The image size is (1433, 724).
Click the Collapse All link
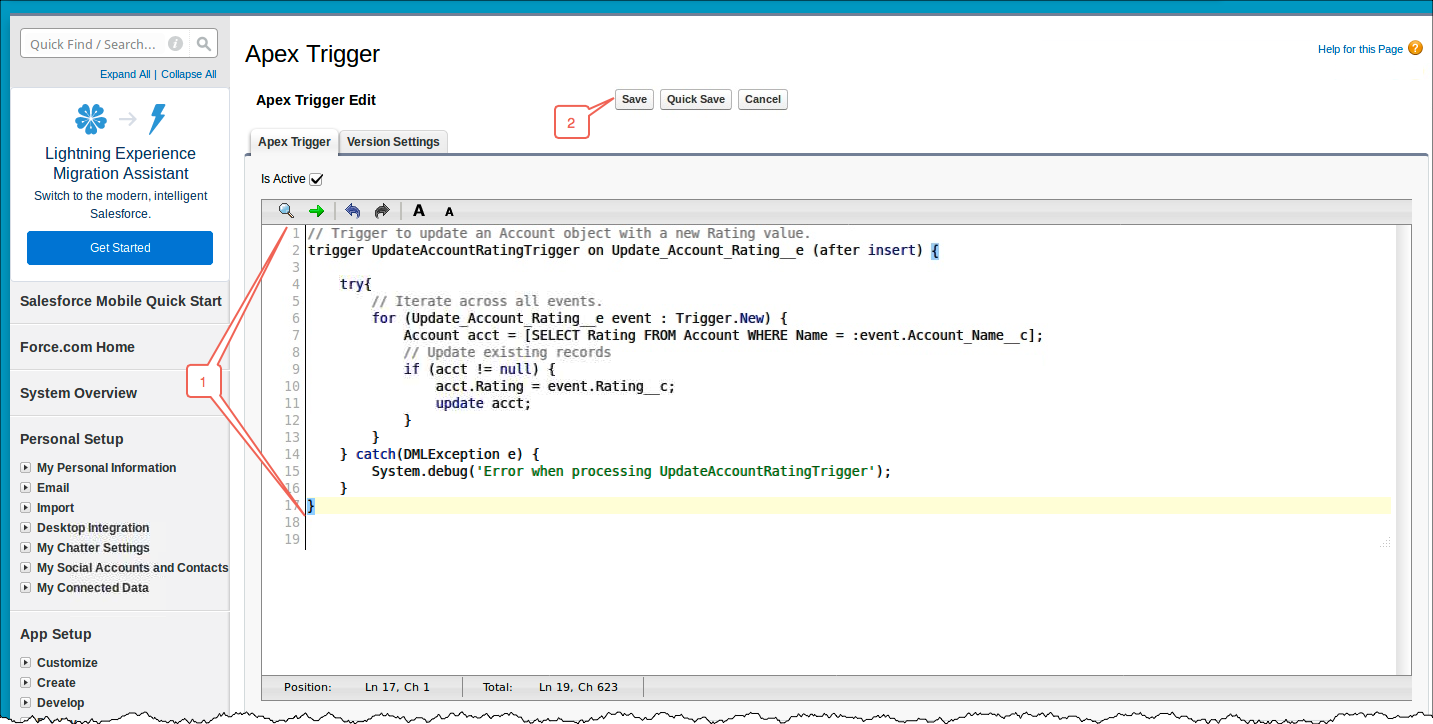[x=189, y=74]
